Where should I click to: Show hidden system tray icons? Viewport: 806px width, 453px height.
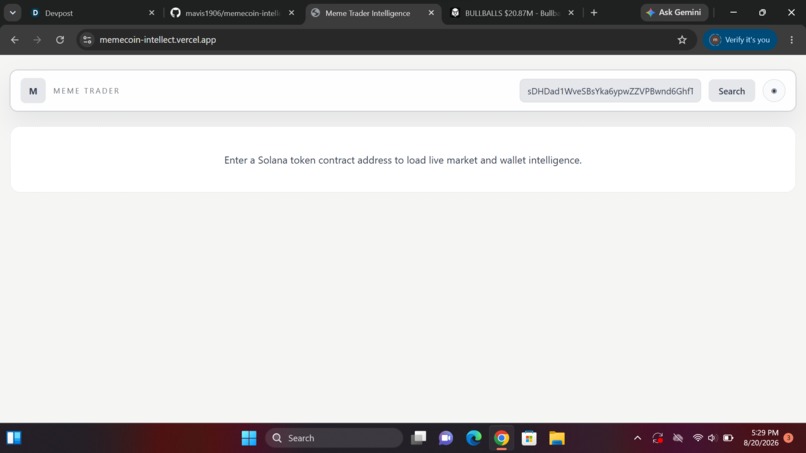point(637,438)
